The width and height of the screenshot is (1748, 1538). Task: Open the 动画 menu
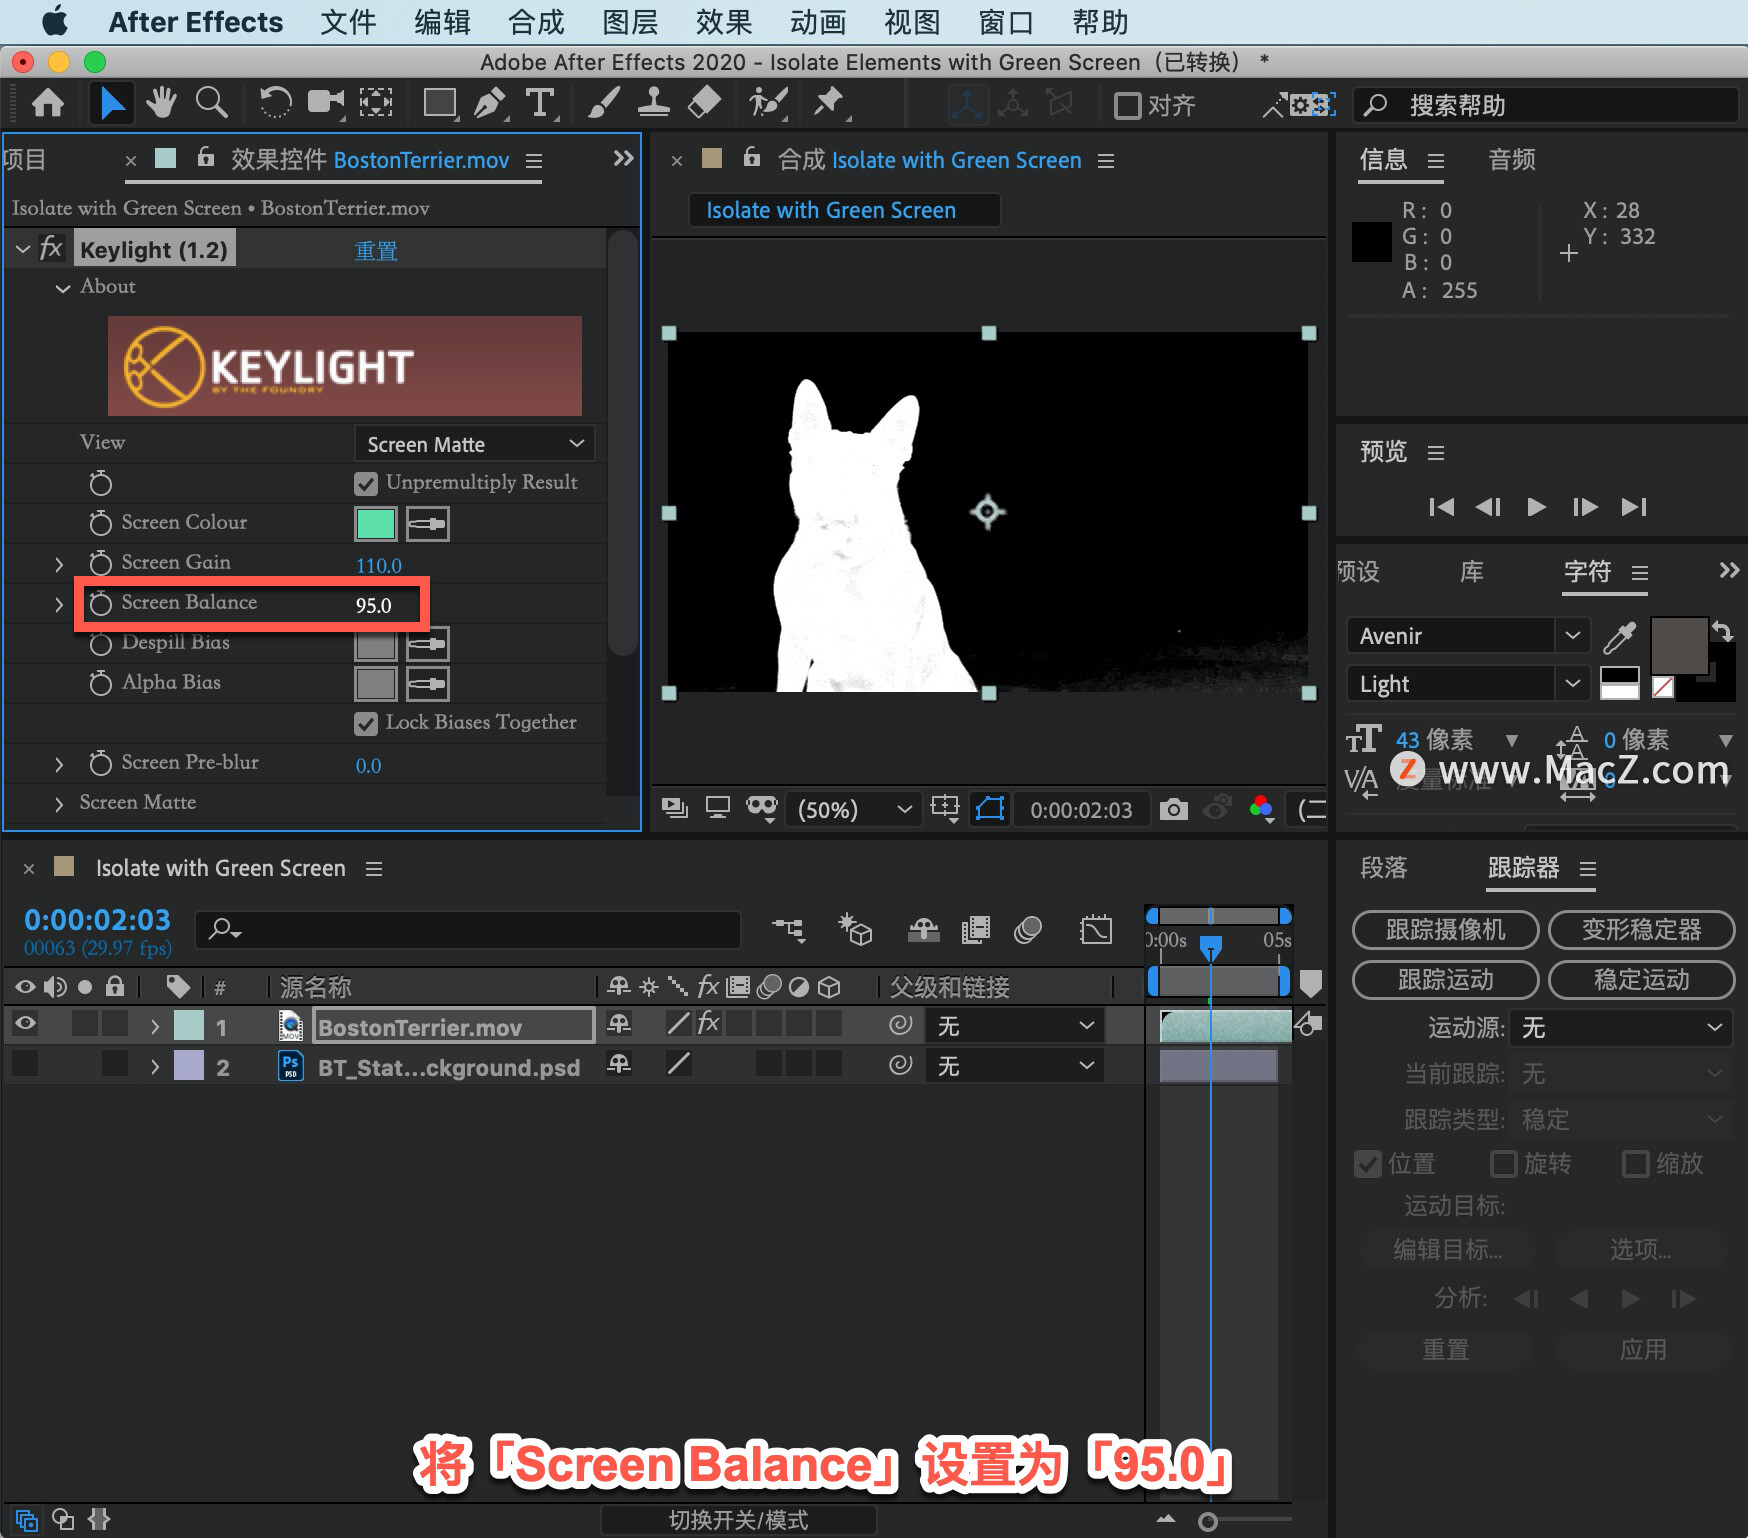(818, 22)
